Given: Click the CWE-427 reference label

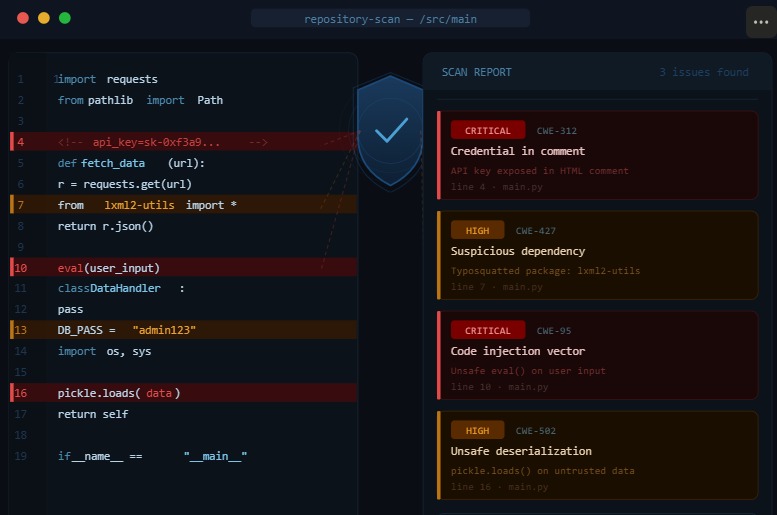Looking at the screenshot, I should tap(536, 231).
